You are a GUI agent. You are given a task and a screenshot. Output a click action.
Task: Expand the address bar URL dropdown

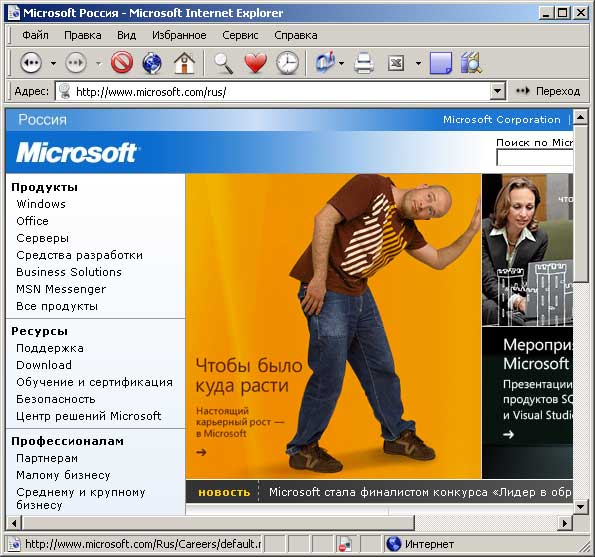pos(497,91)
